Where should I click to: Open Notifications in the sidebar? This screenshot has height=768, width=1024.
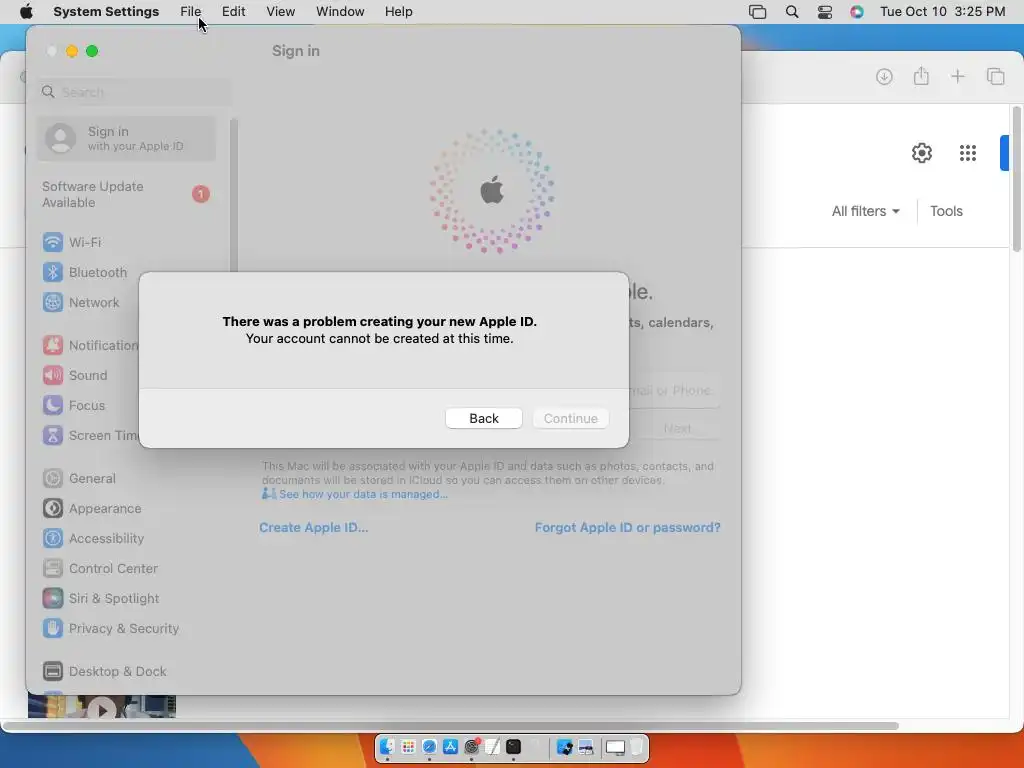[91, 345]
